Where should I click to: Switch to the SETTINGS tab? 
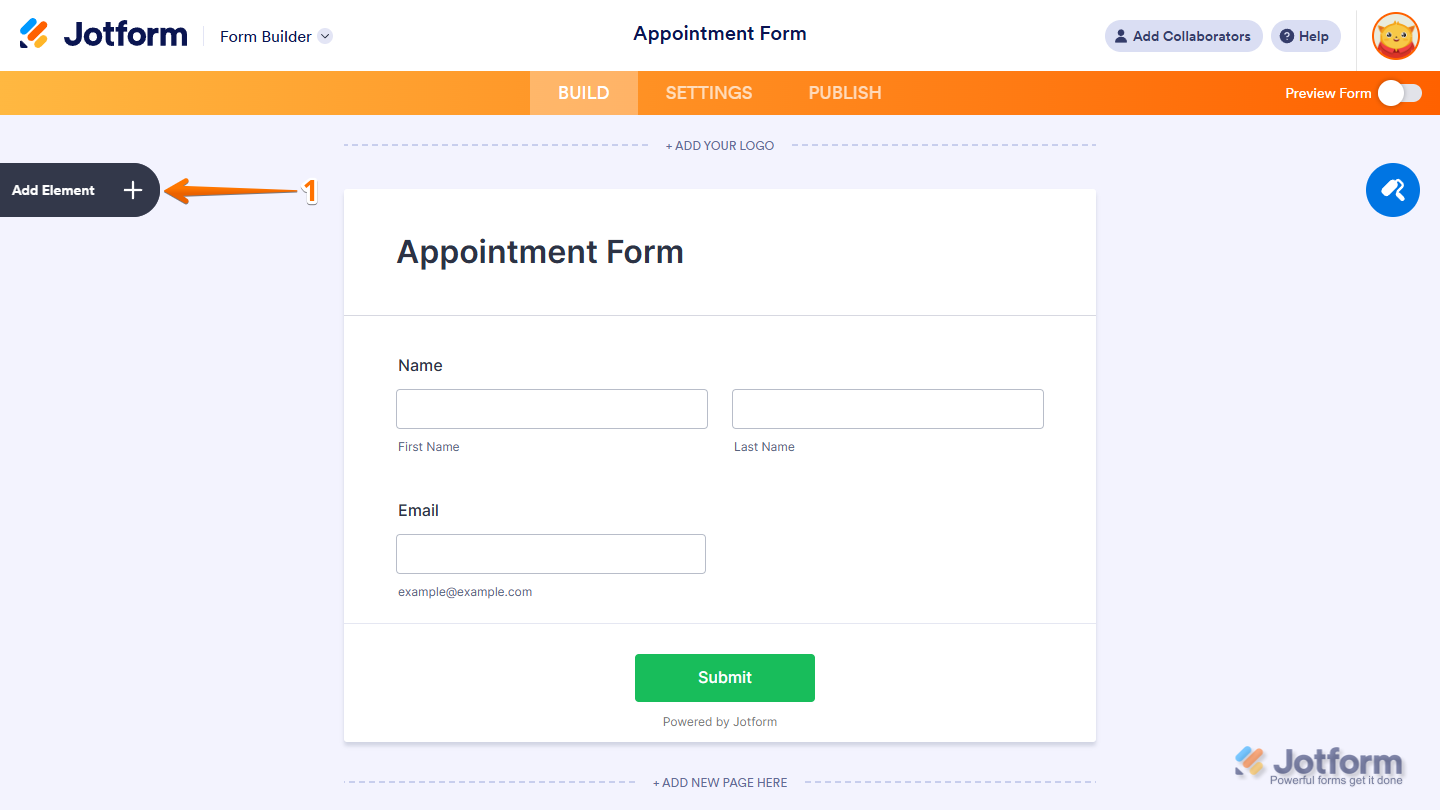coord(708,92)
